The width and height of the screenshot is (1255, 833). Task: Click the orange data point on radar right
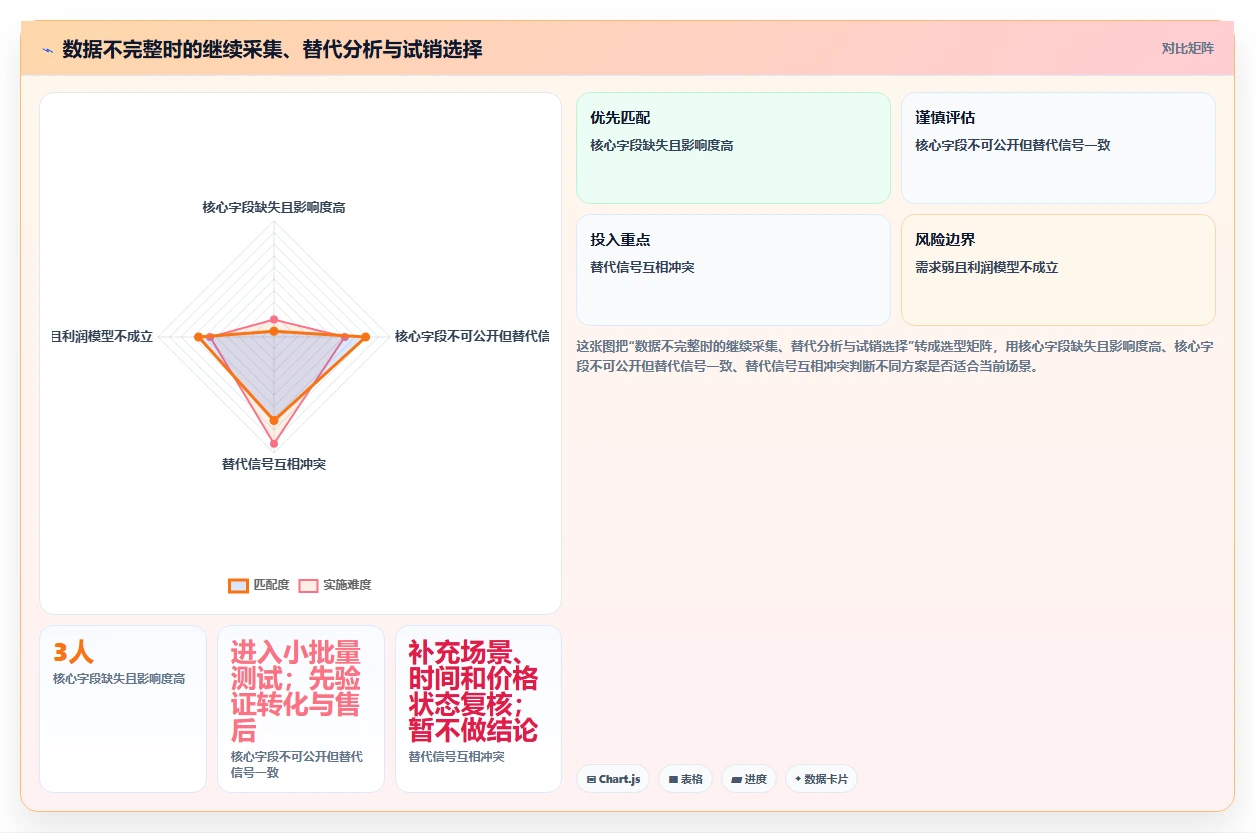365,337
